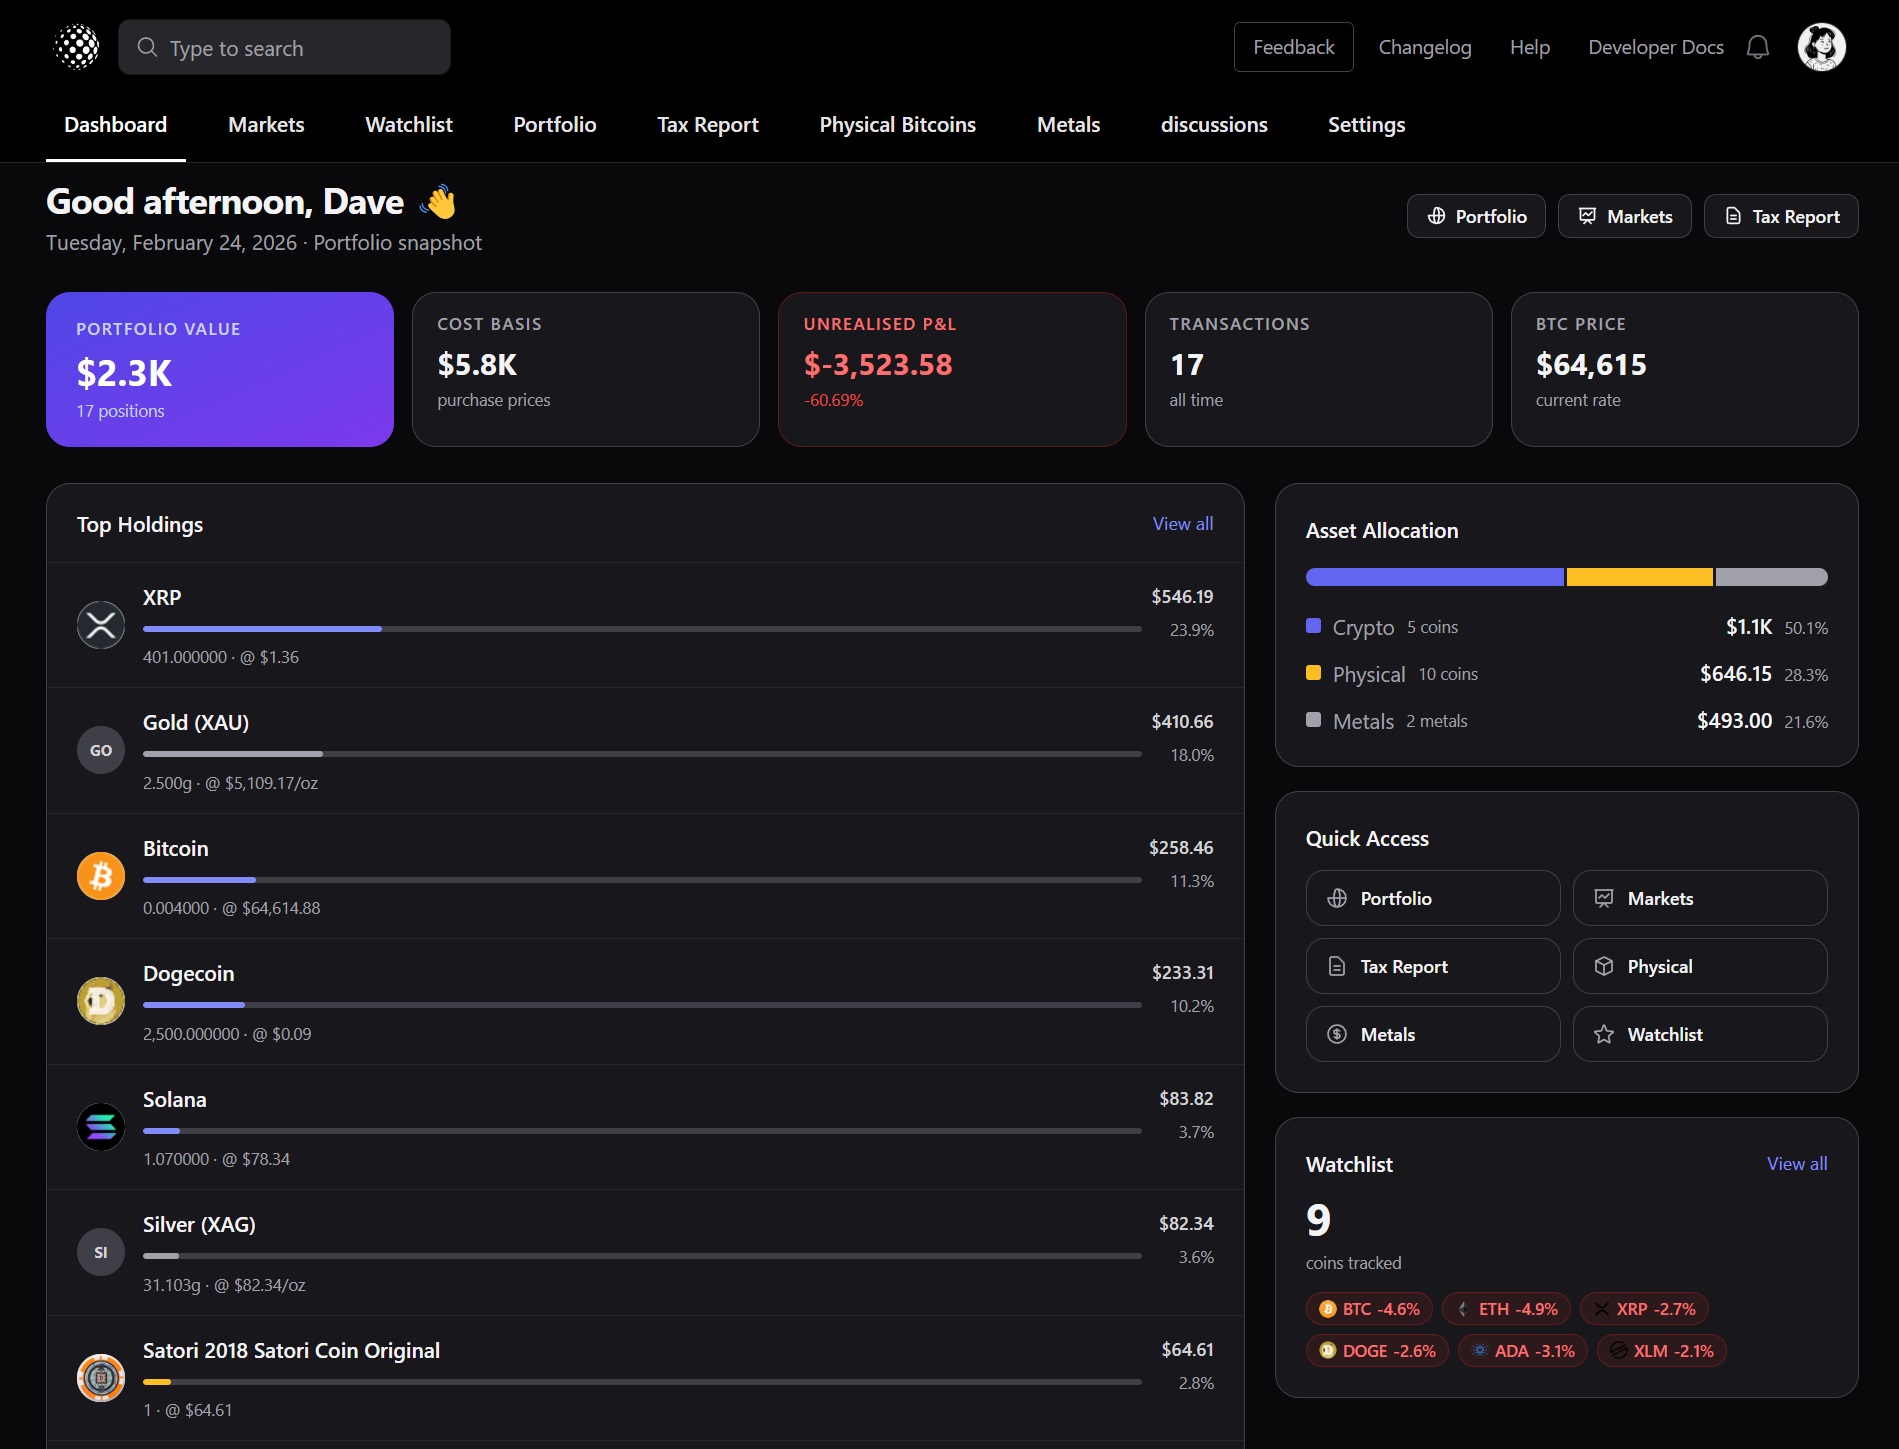
Task: Click the profile avatar in the top right
Action: (x=1821, y=47)
